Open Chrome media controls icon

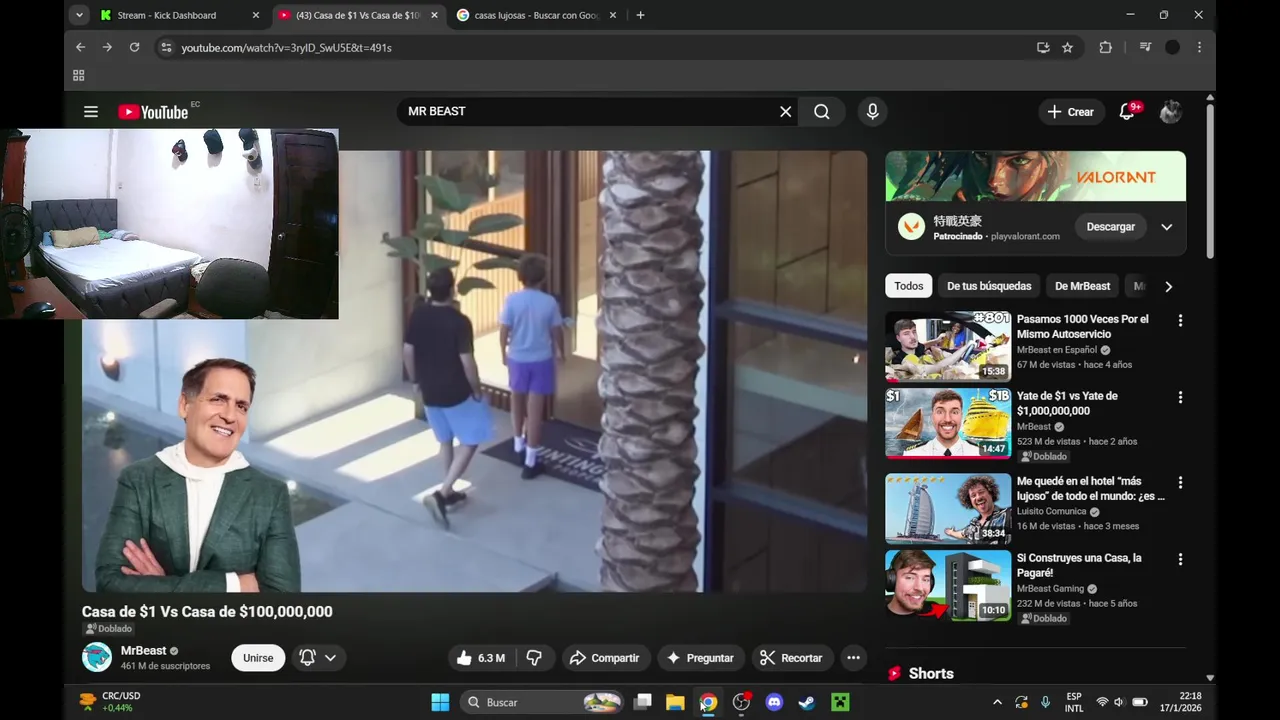click(1146, 47)
